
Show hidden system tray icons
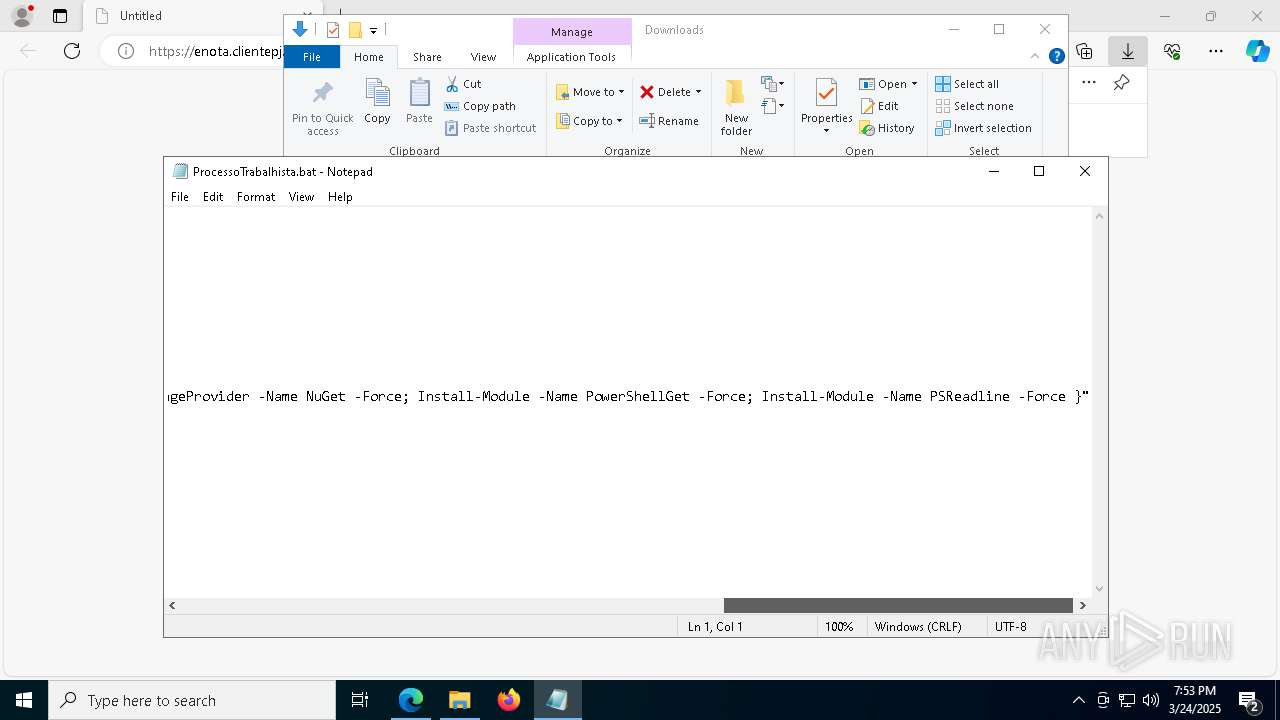(x=1078, y=700)
